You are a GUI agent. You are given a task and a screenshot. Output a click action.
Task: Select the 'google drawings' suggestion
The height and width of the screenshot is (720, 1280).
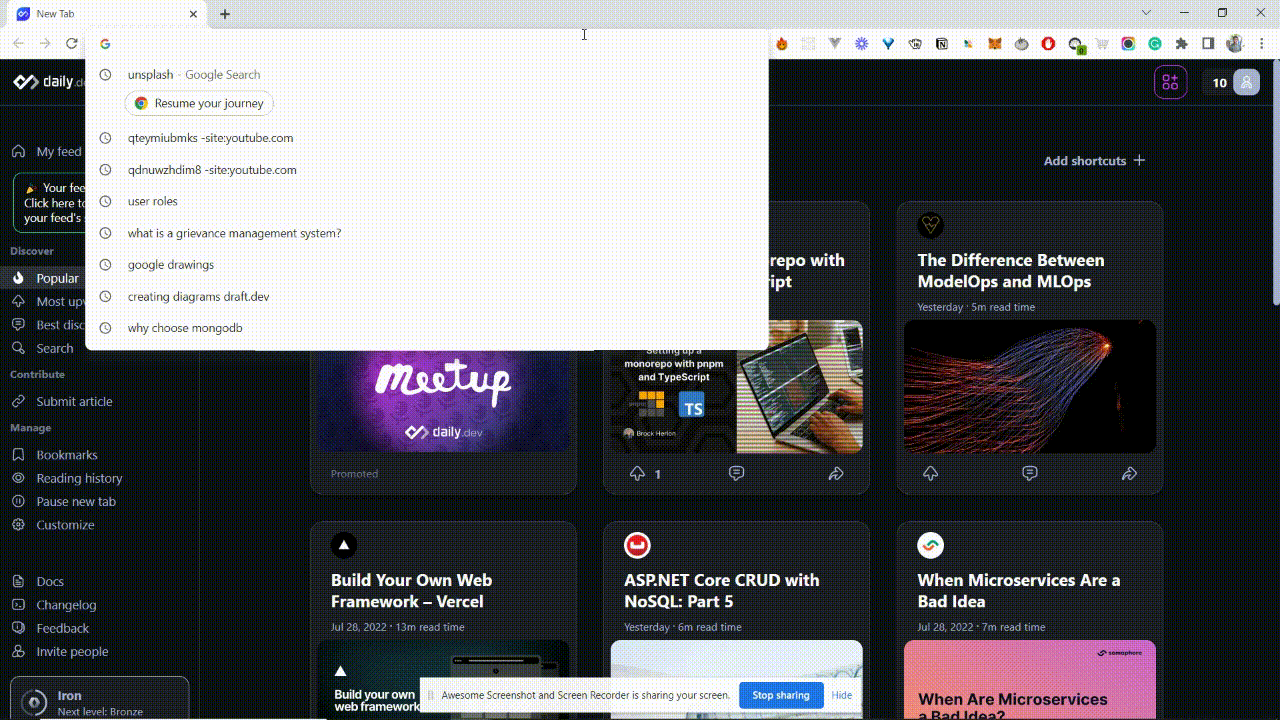click(427, 265)
